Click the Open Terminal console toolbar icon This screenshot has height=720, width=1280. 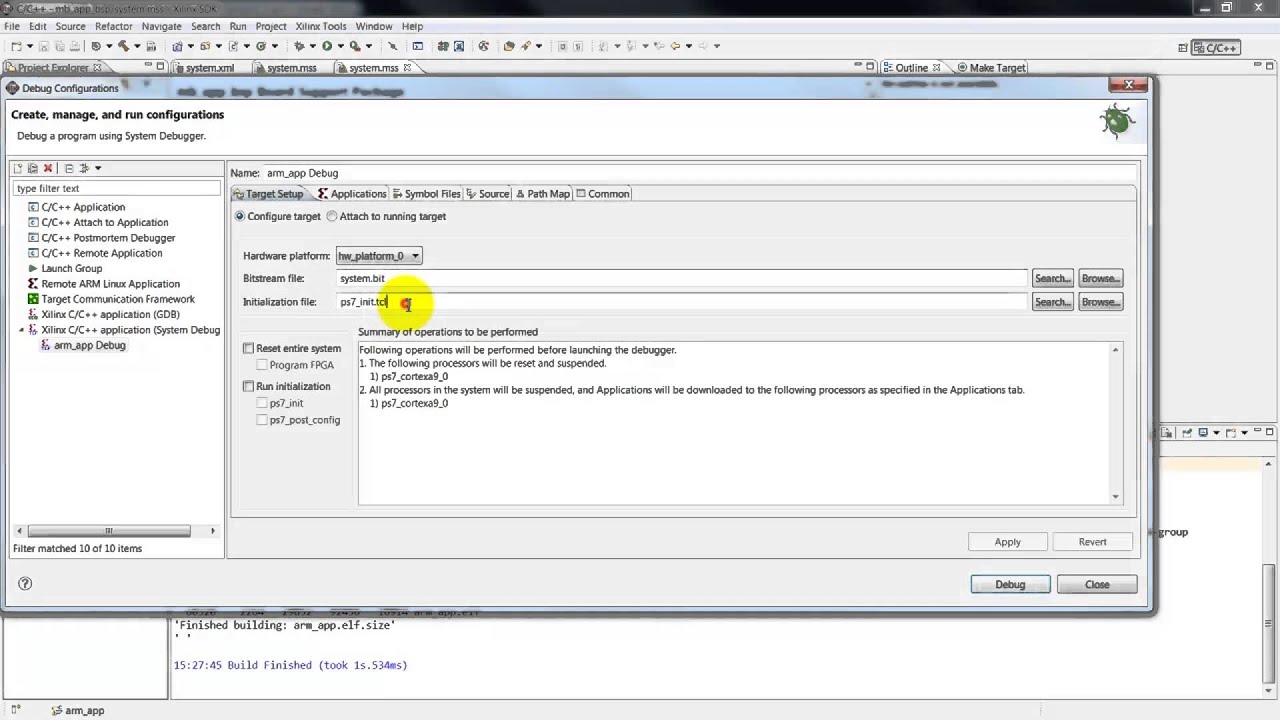418,46
